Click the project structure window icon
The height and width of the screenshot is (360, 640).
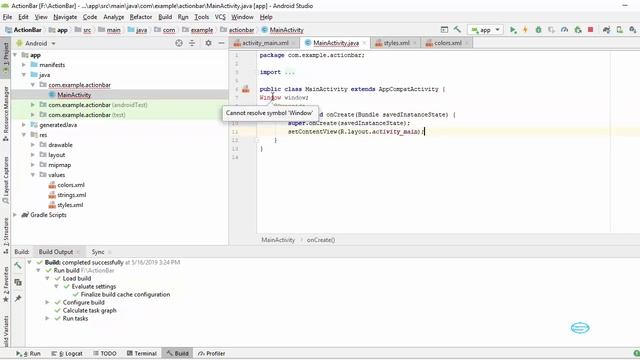[x=444, y=29]
